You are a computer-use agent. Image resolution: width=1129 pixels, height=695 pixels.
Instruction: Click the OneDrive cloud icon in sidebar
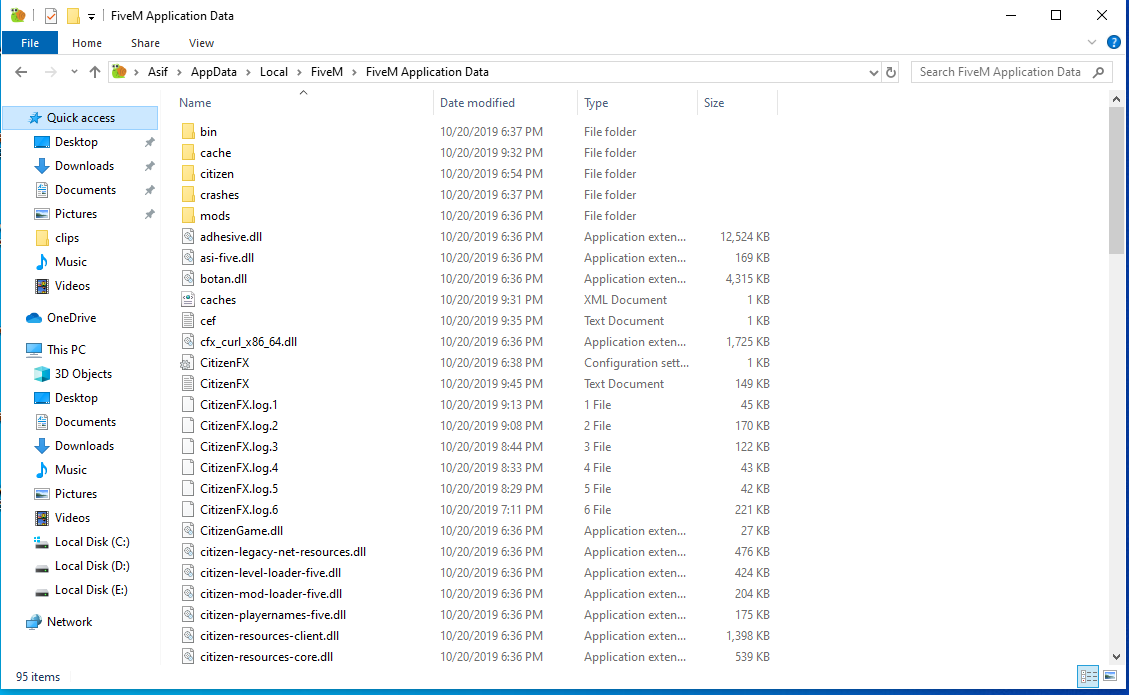point(35,318)
